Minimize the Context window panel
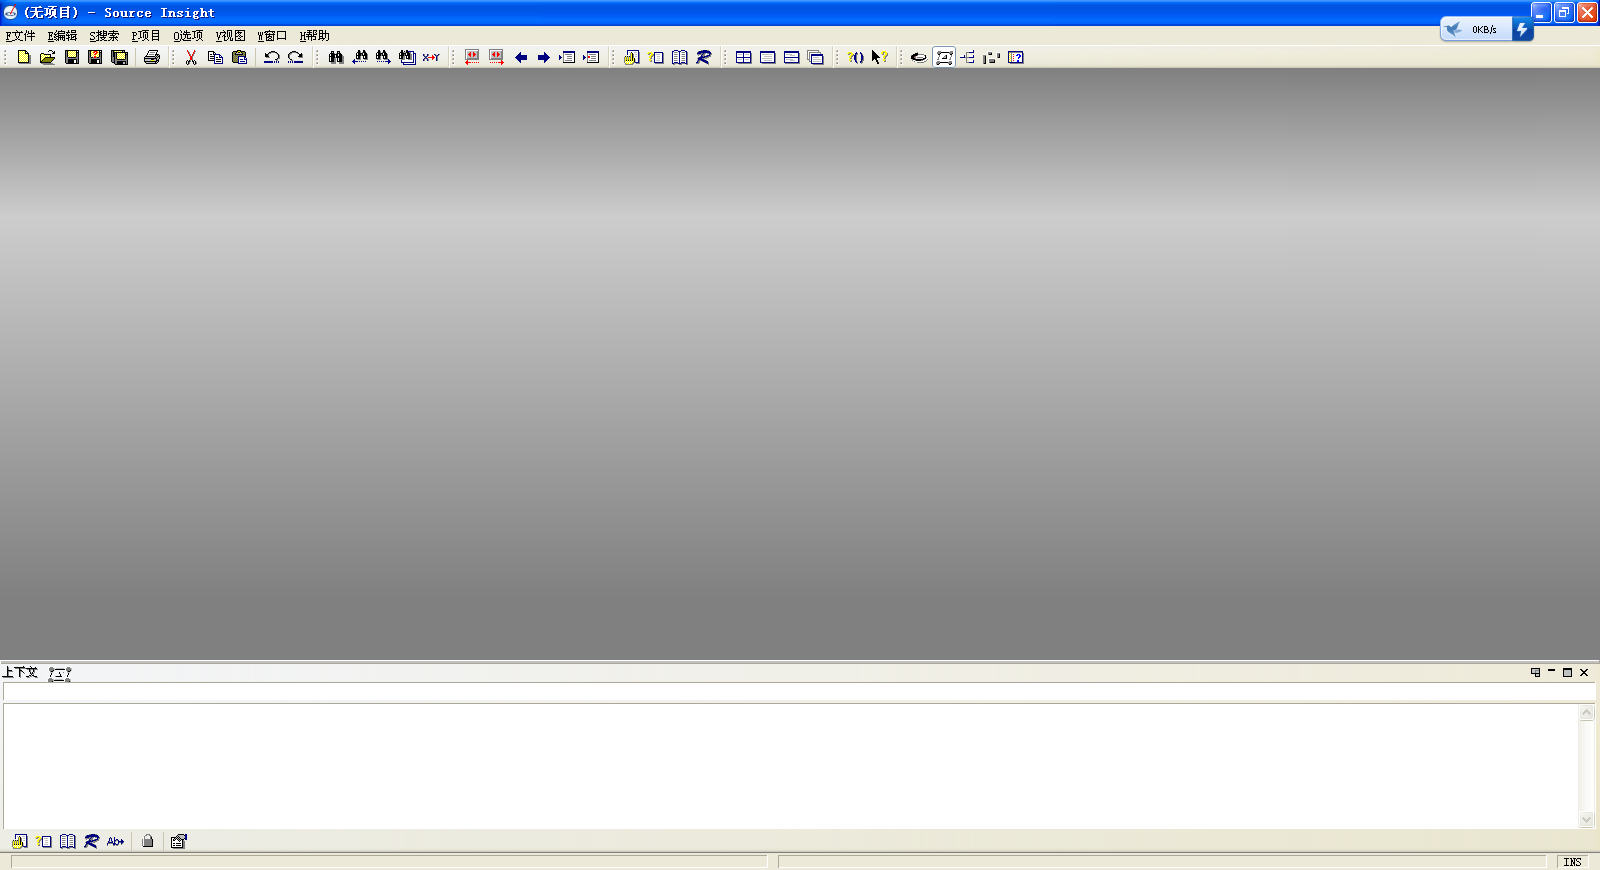Image resolution: width=1600 pixels, height=870 pixels. pos(1552,672)
